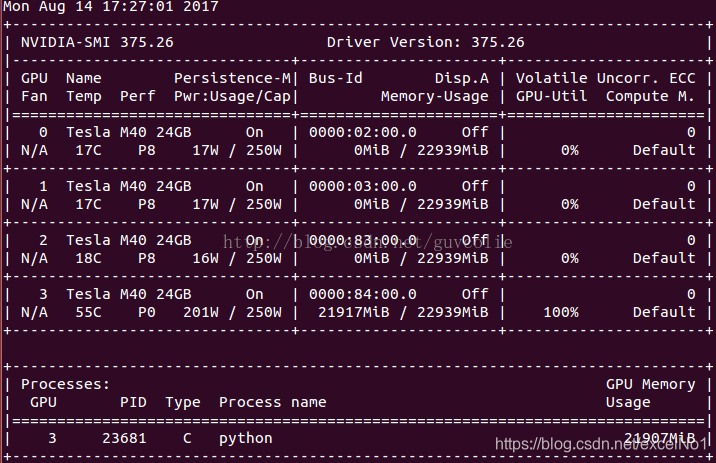
Task: Click the 201W / 250W power reading
Action: pyautogui.click(x=232, y=312)
